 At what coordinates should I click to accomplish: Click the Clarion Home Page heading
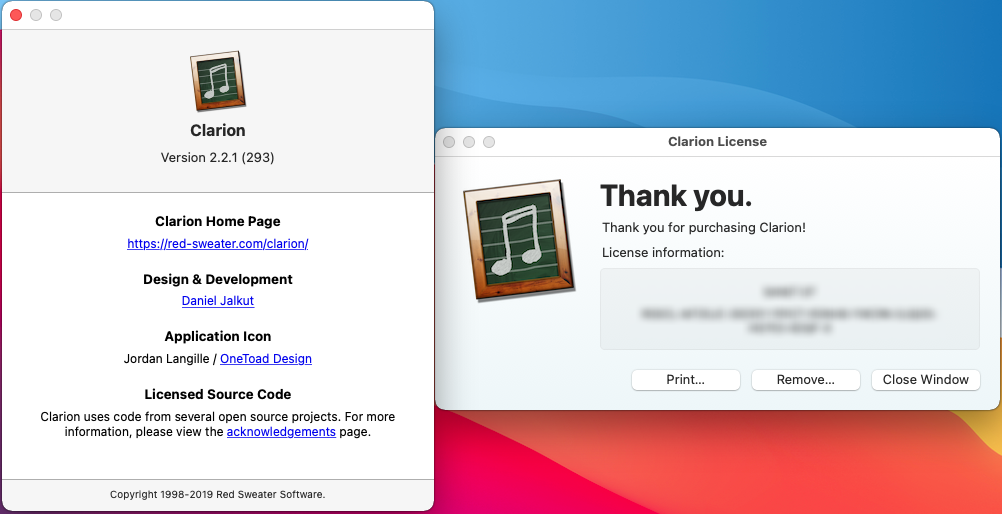(218, 222)
